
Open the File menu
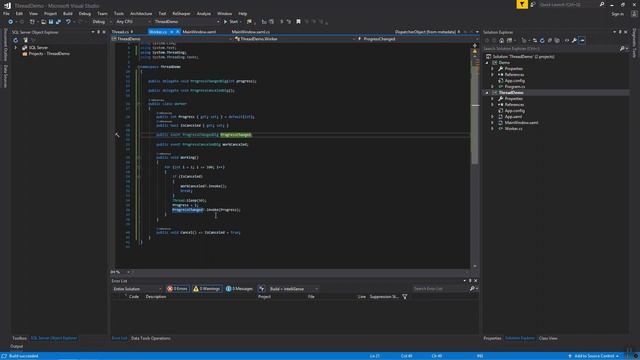coord(6,13)
